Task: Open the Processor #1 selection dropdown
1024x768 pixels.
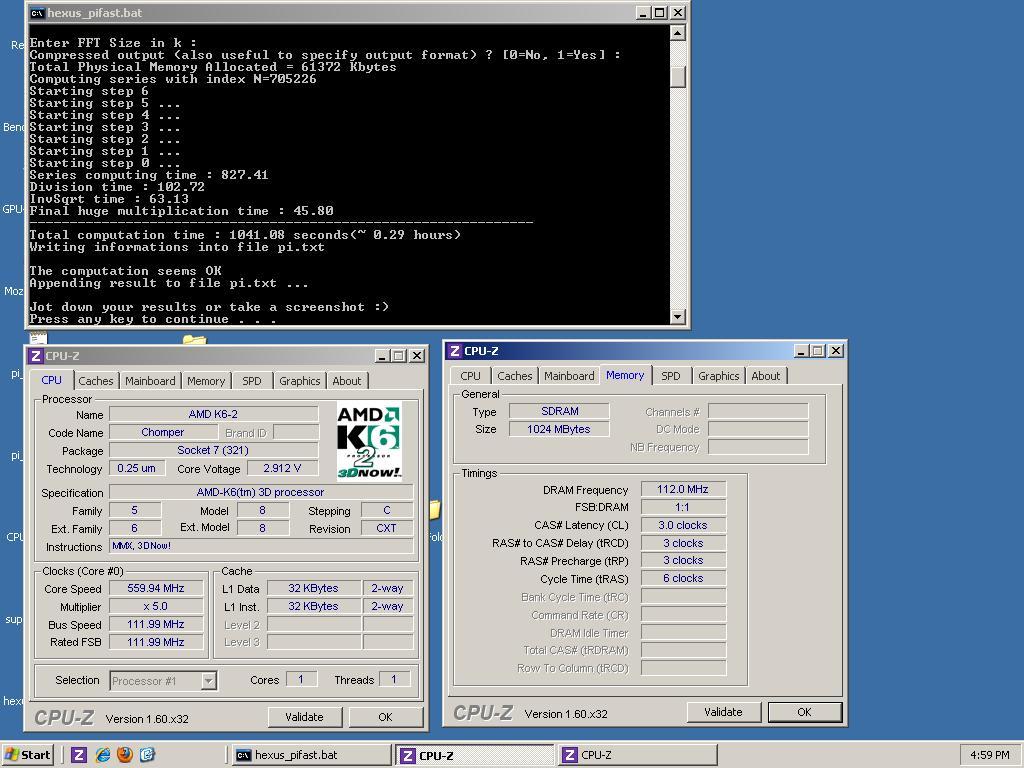Action: (208, 681)
